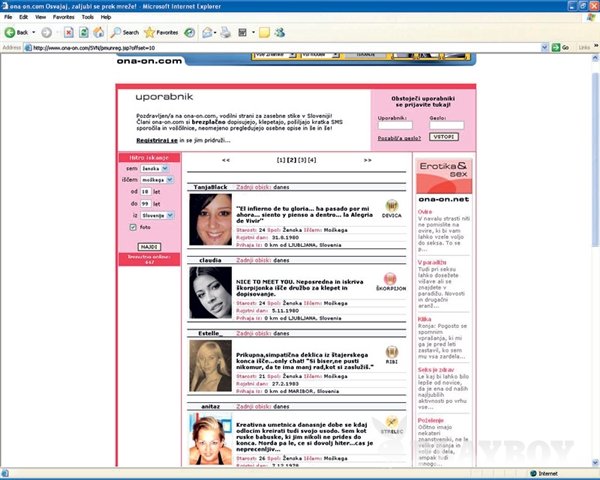Click the claudia username link
Screen dimensions: 600x480
pos(210,260)
